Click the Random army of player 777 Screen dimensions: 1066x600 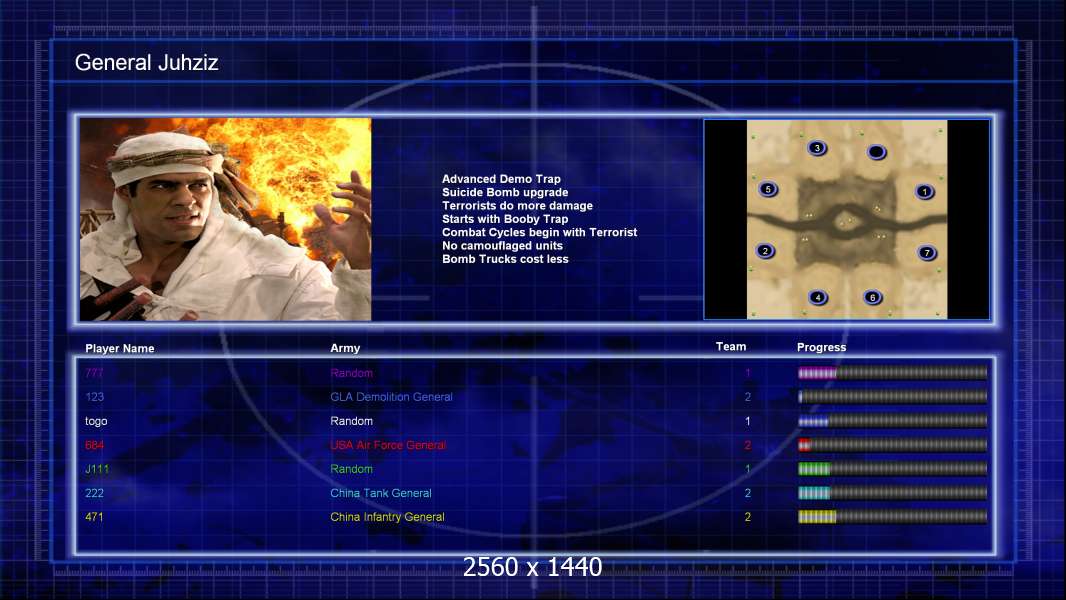[x=351, y=373]
